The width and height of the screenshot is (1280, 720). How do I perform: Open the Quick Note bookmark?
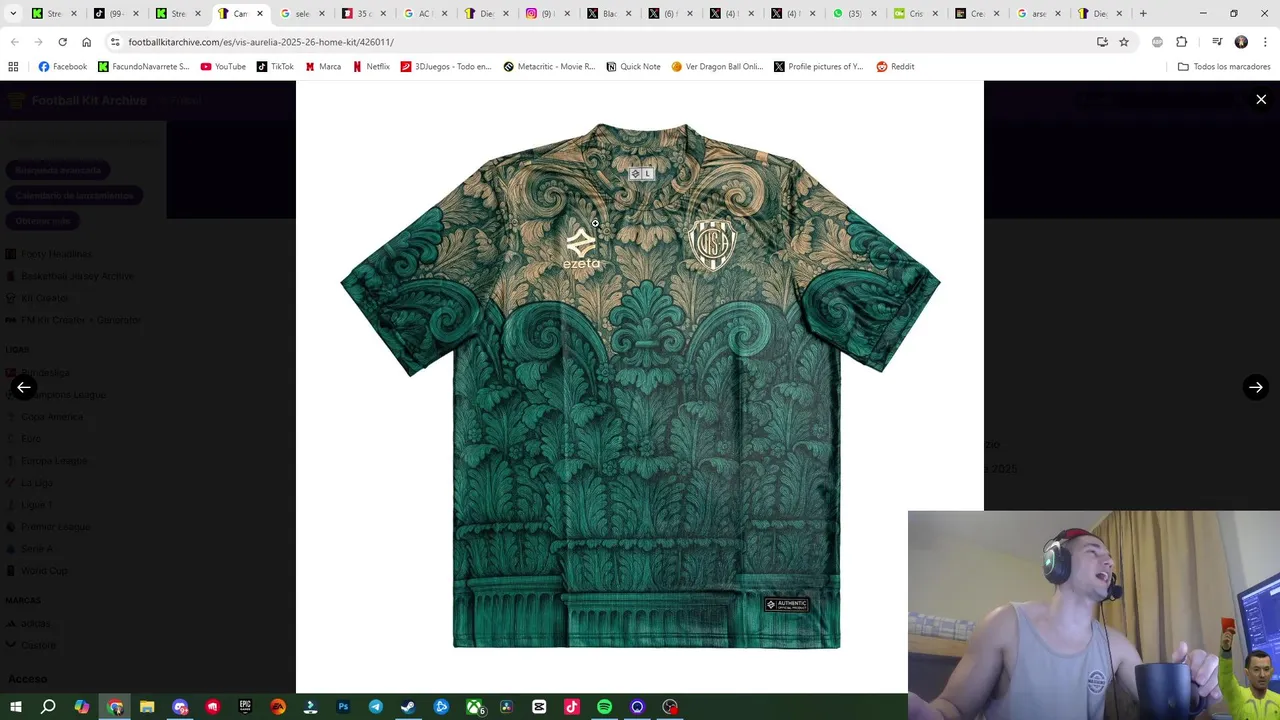tap(633, 66)
